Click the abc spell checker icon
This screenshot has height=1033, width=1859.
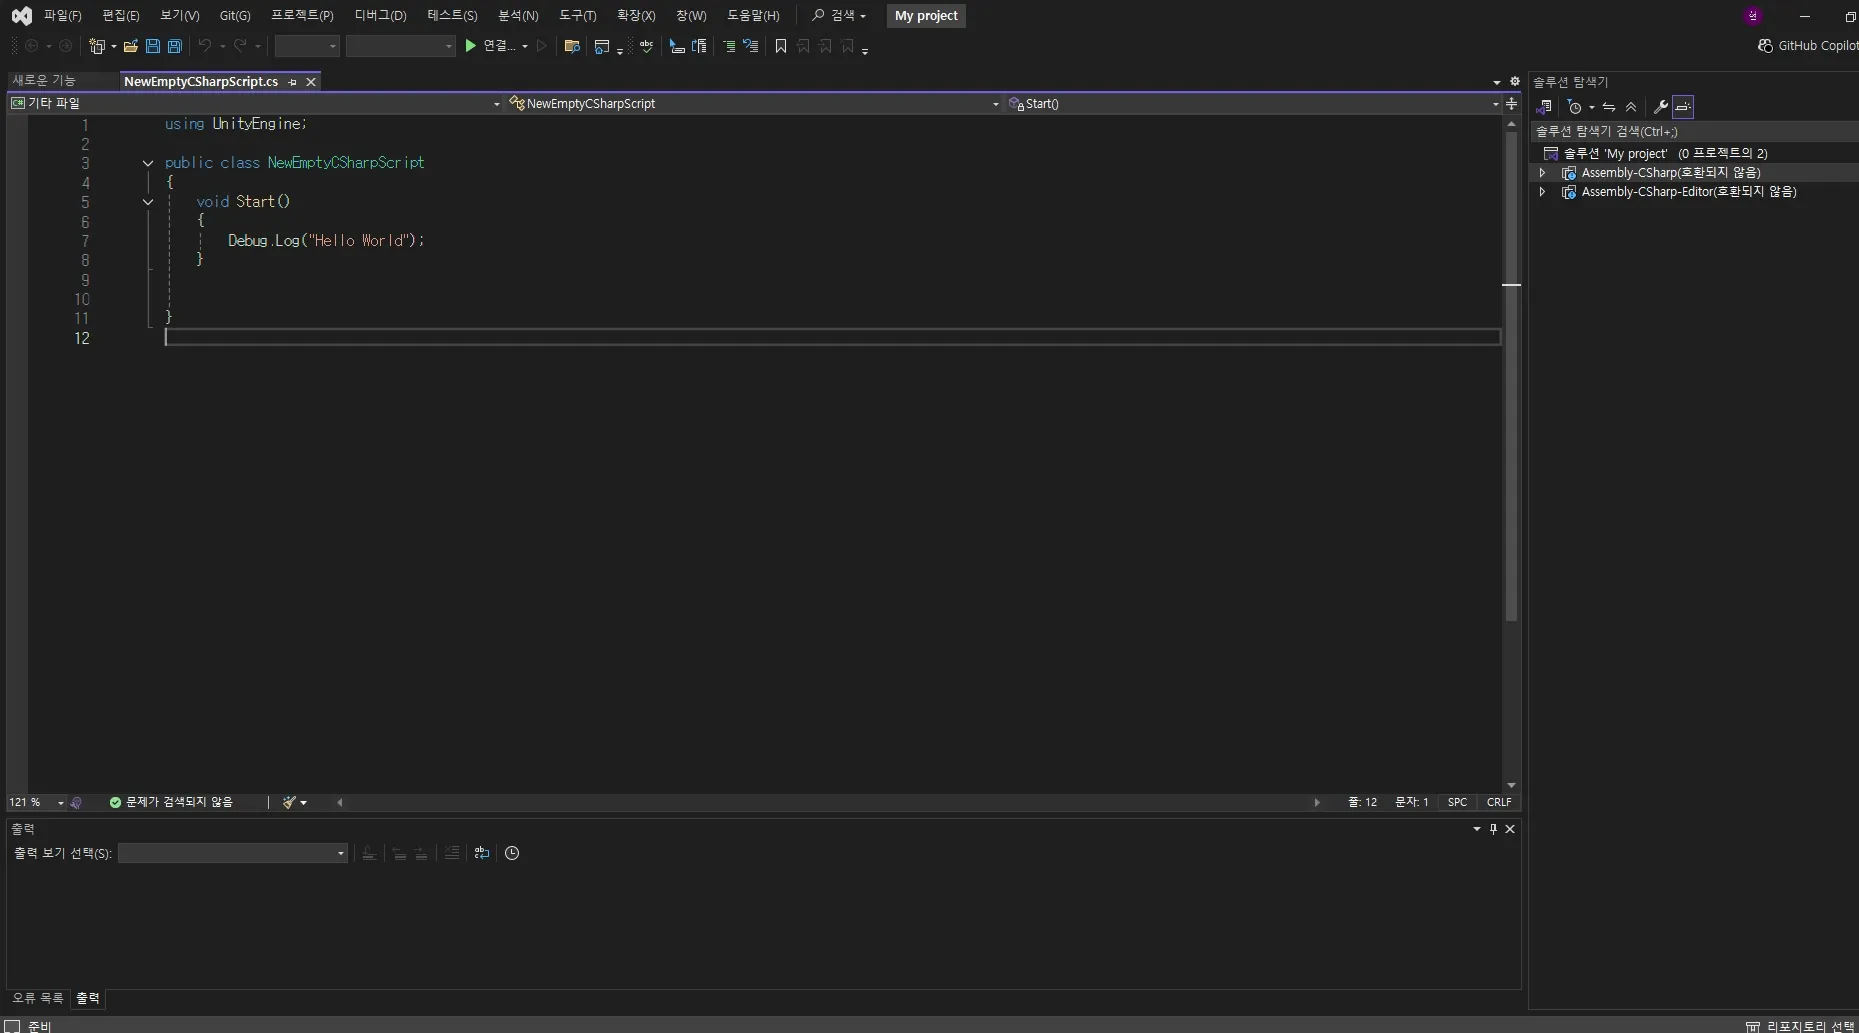[646, 46]
